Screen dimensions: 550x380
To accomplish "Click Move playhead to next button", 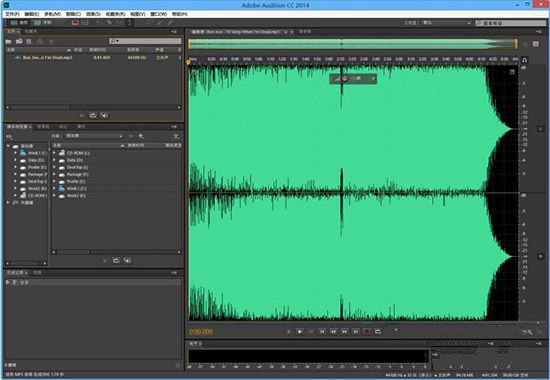I will (x=356, y=331).
